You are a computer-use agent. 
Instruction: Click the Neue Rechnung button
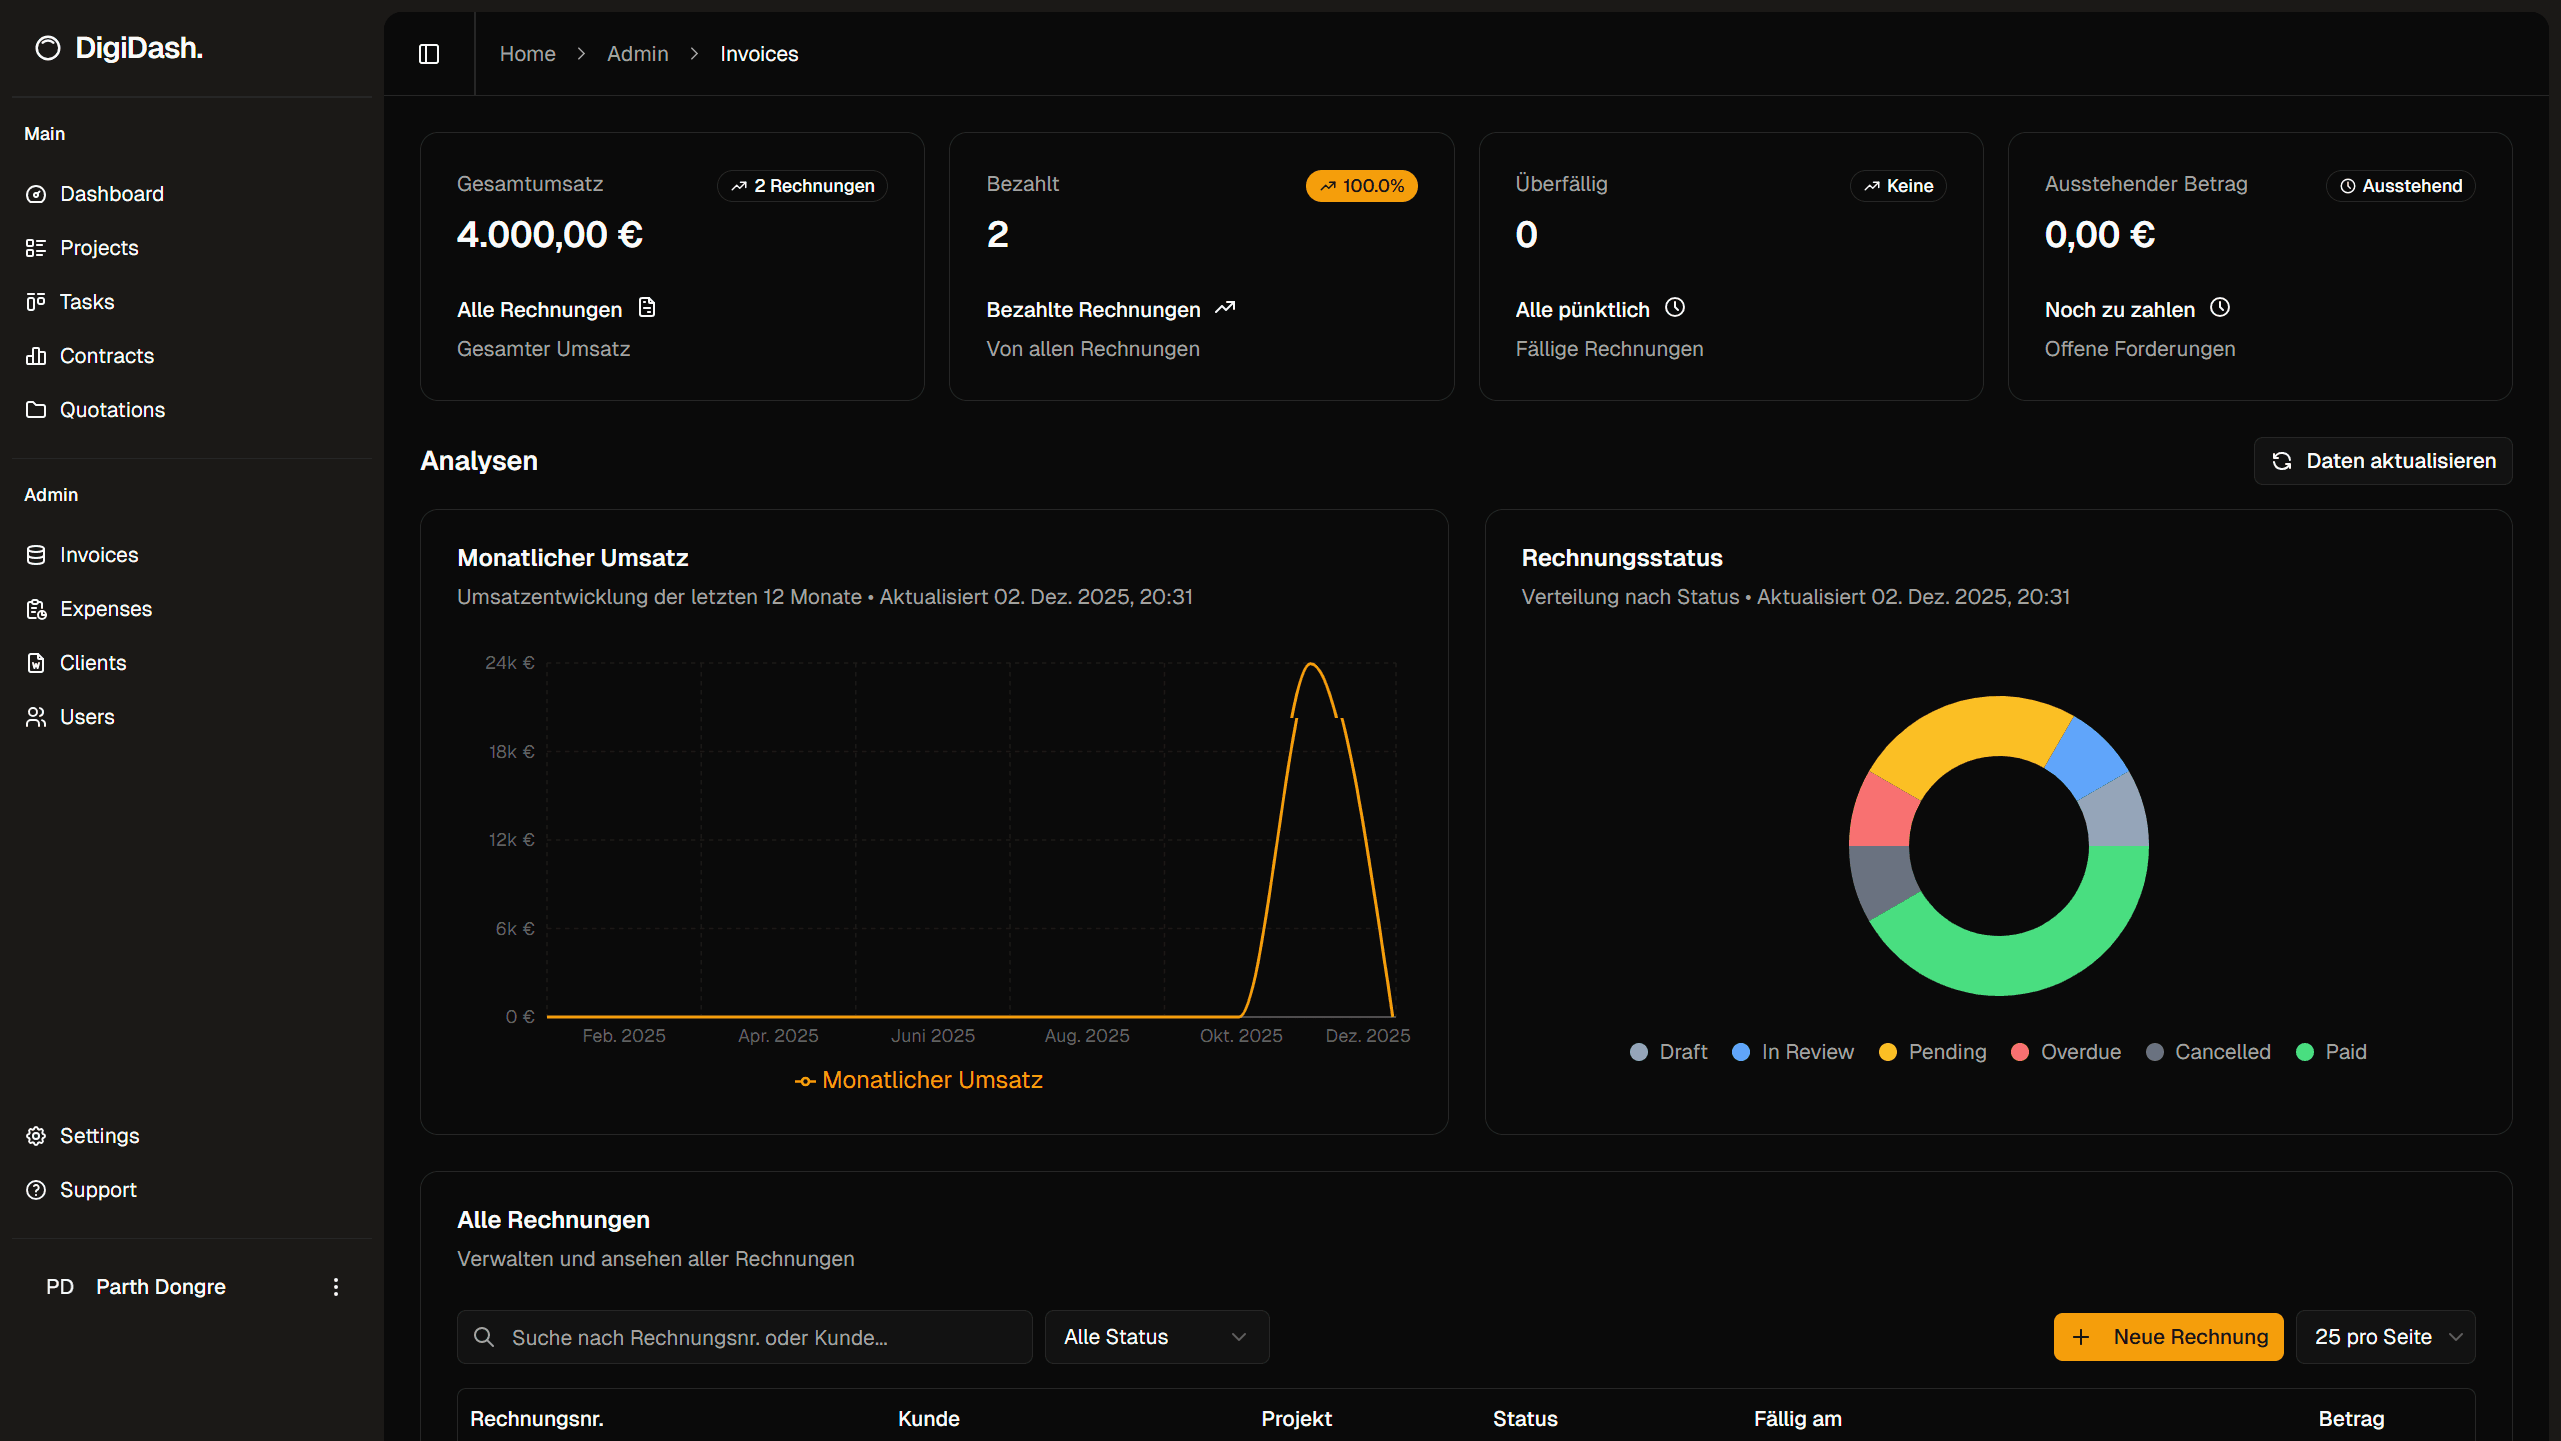pyautogui.click(x=2168, y=1337)
